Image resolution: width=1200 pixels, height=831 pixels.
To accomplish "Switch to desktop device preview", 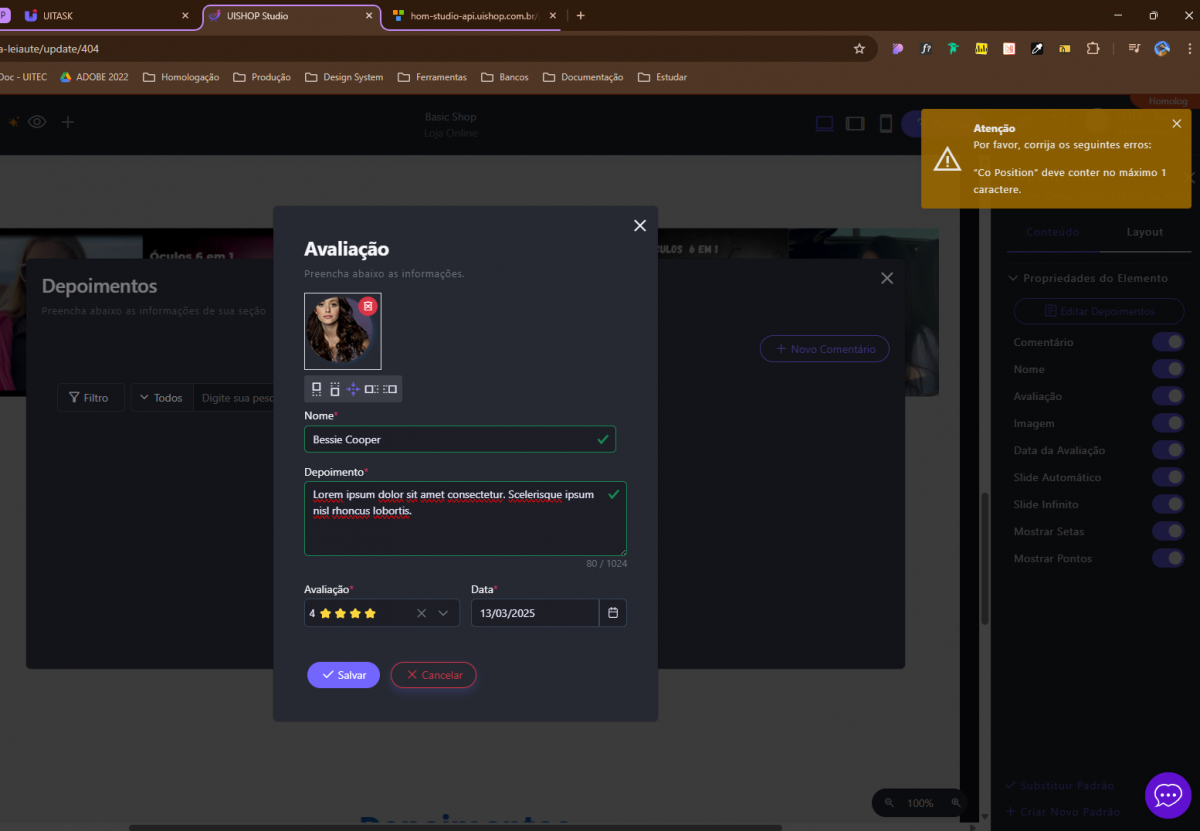I will click(825, 123).
